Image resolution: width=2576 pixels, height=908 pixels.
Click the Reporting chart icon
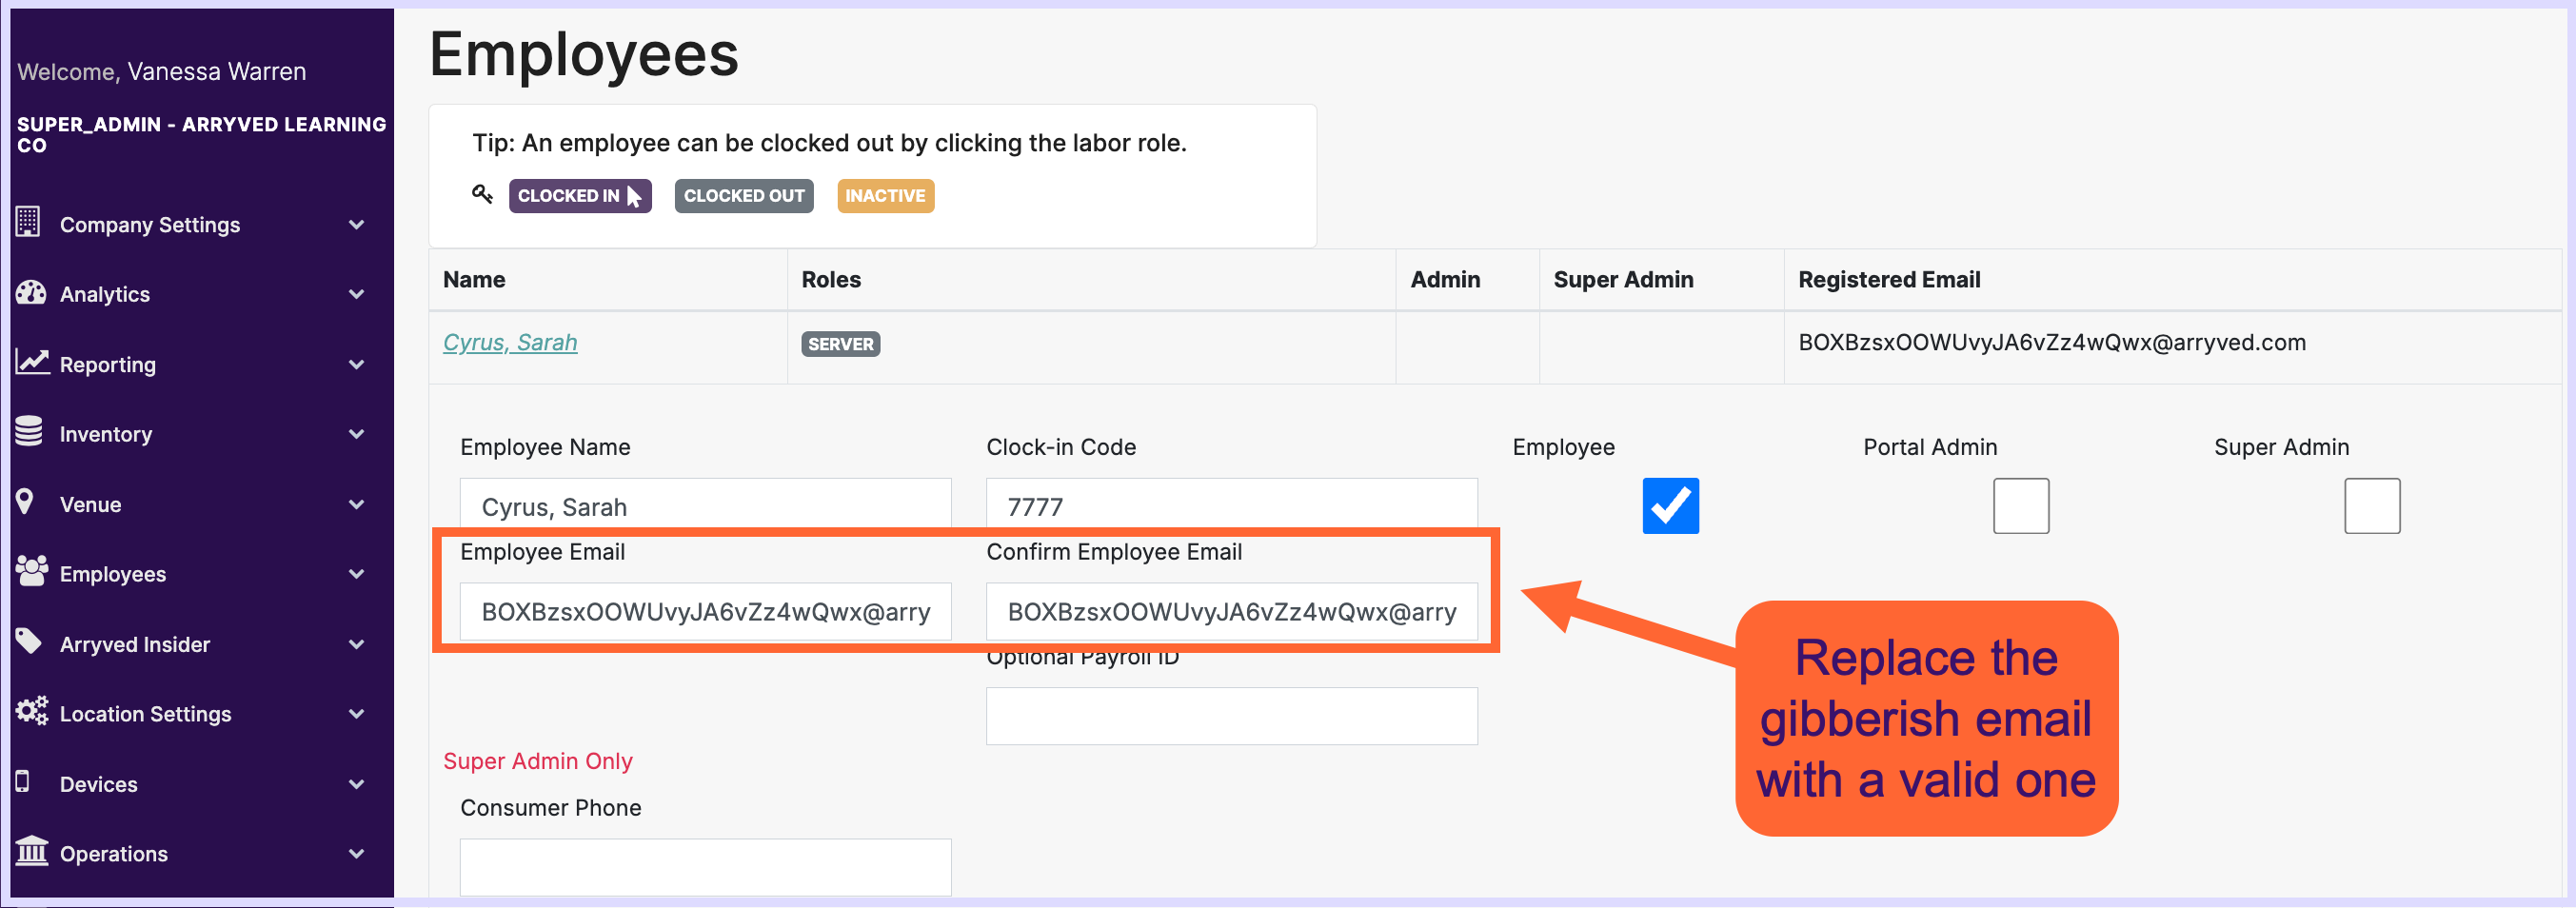point(32,362)
